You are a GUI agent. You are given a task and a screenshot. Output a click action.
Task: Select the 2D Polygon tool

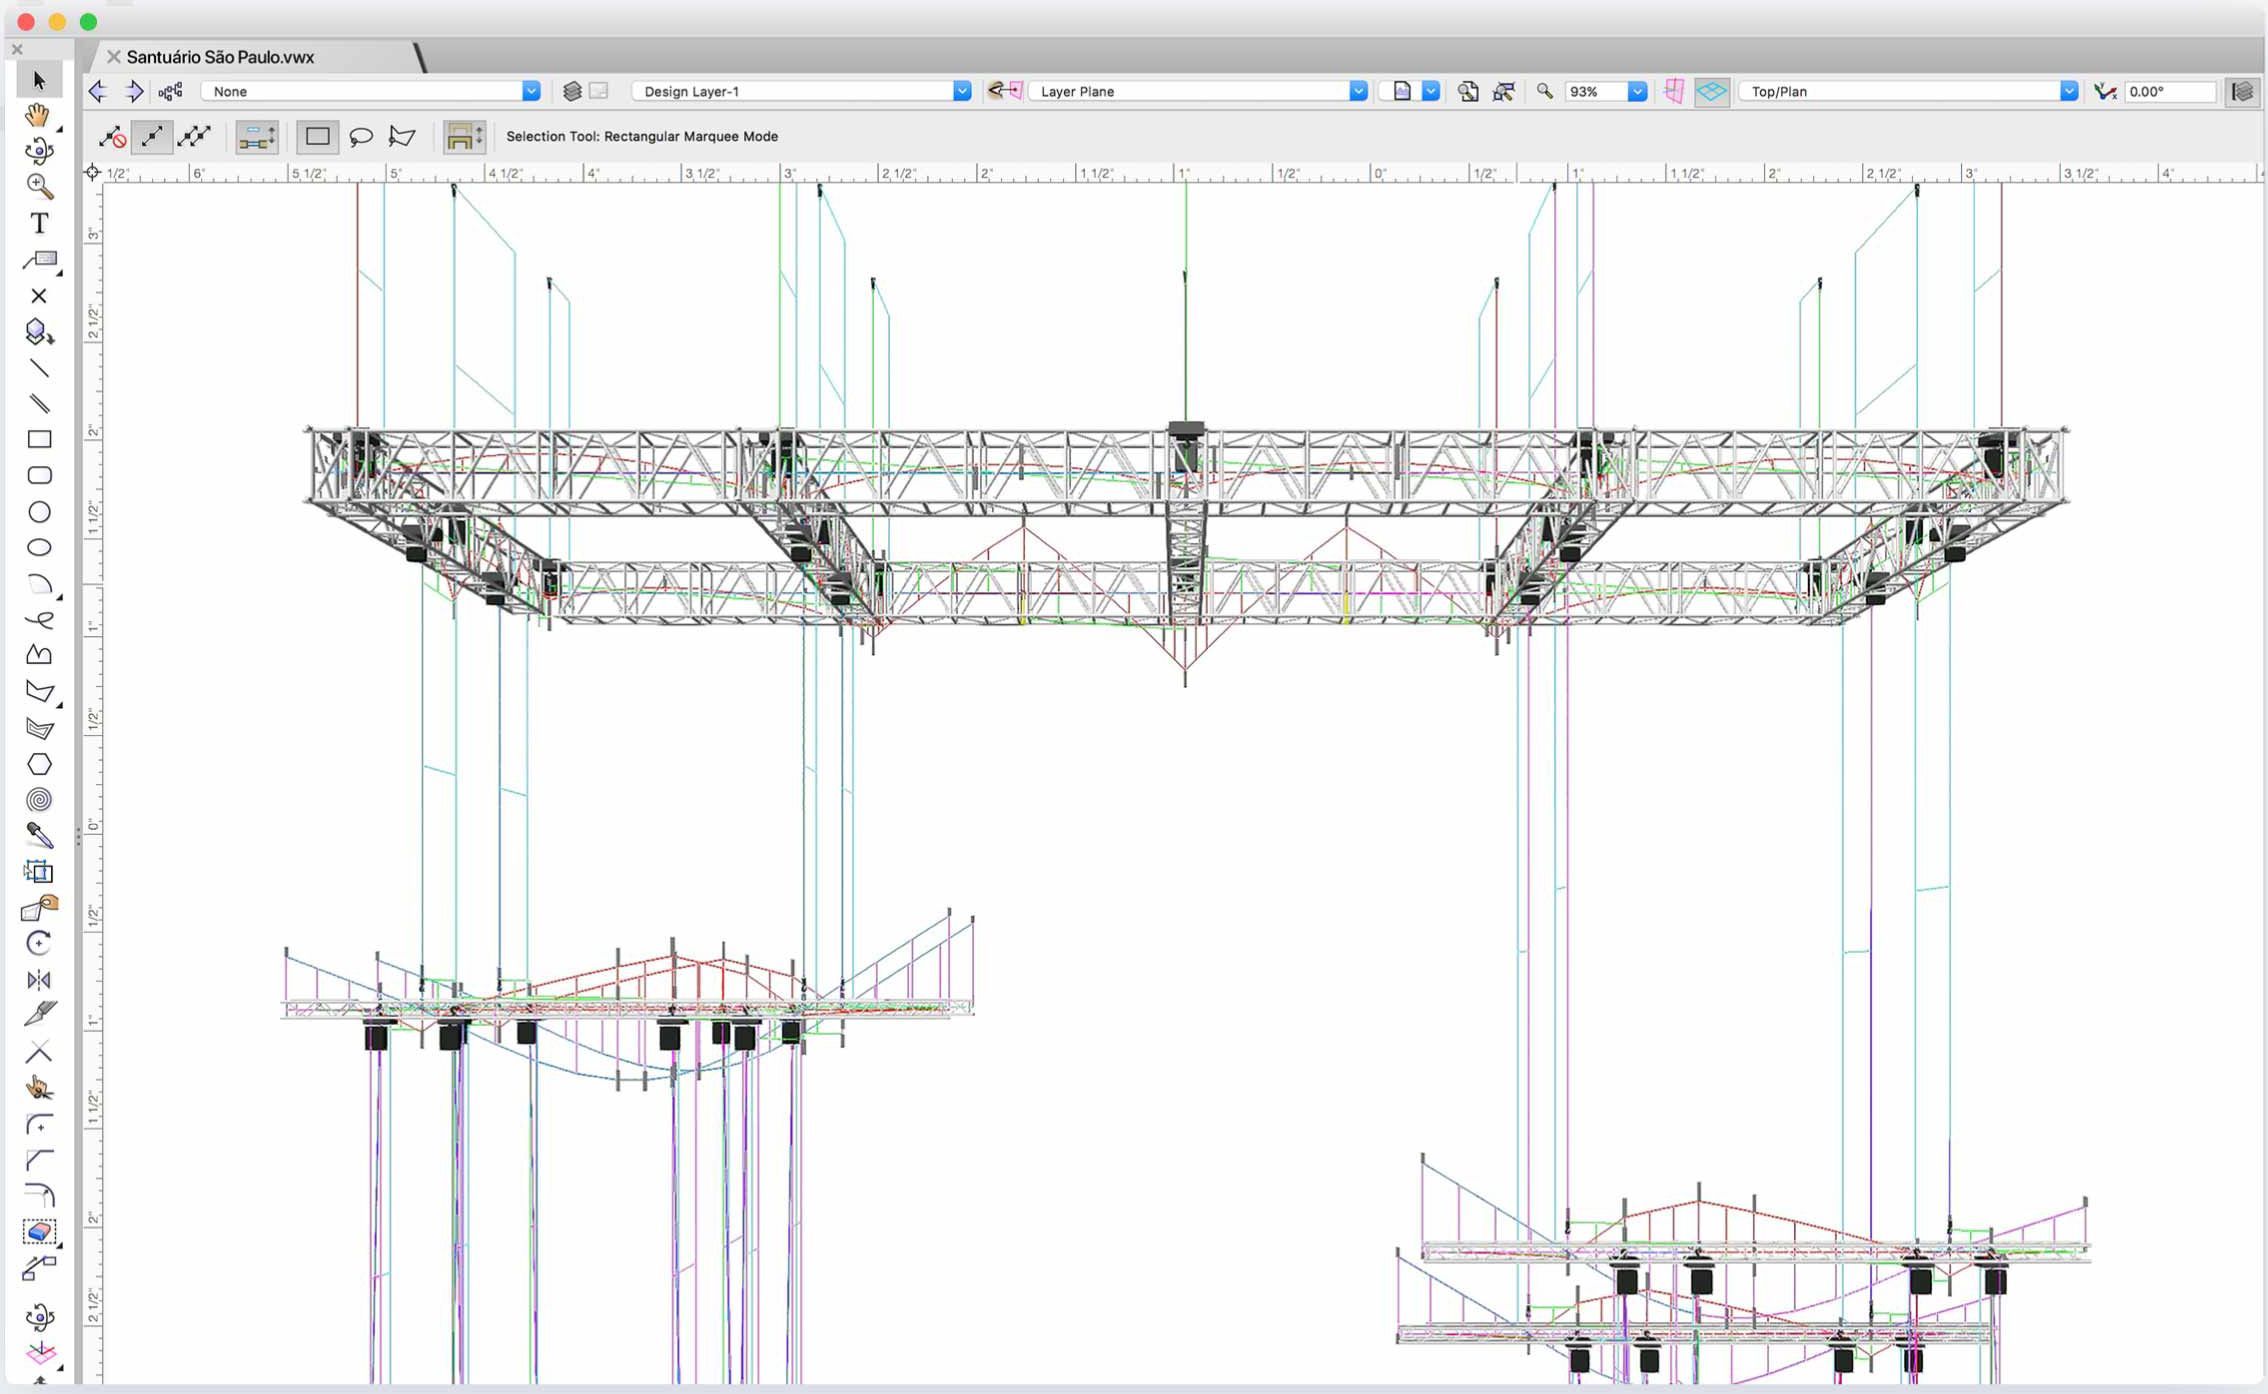point(39,692)
